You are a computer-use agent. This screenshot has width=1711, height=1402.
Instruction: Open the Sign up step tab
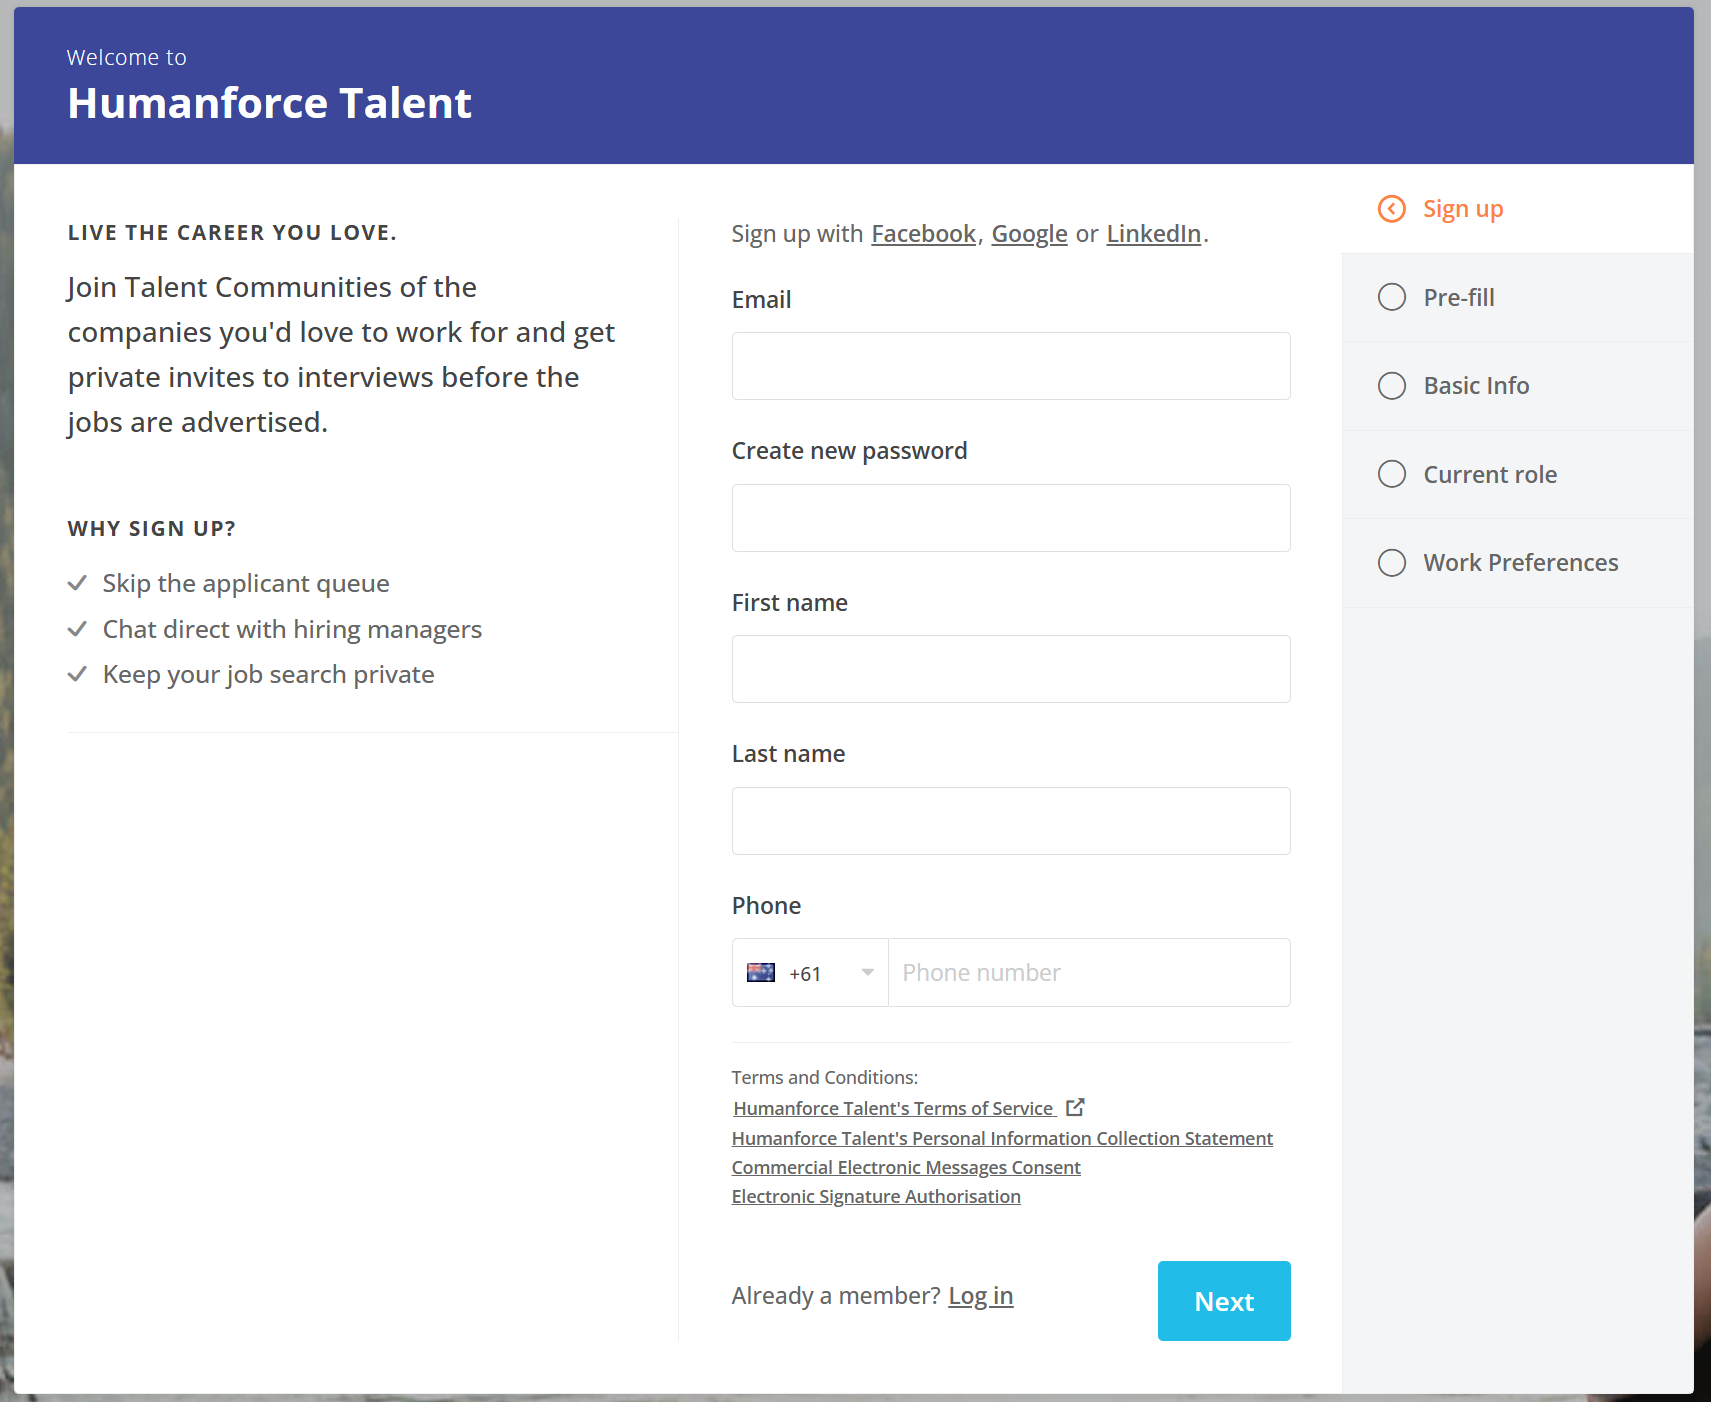tap(1462, 209)
